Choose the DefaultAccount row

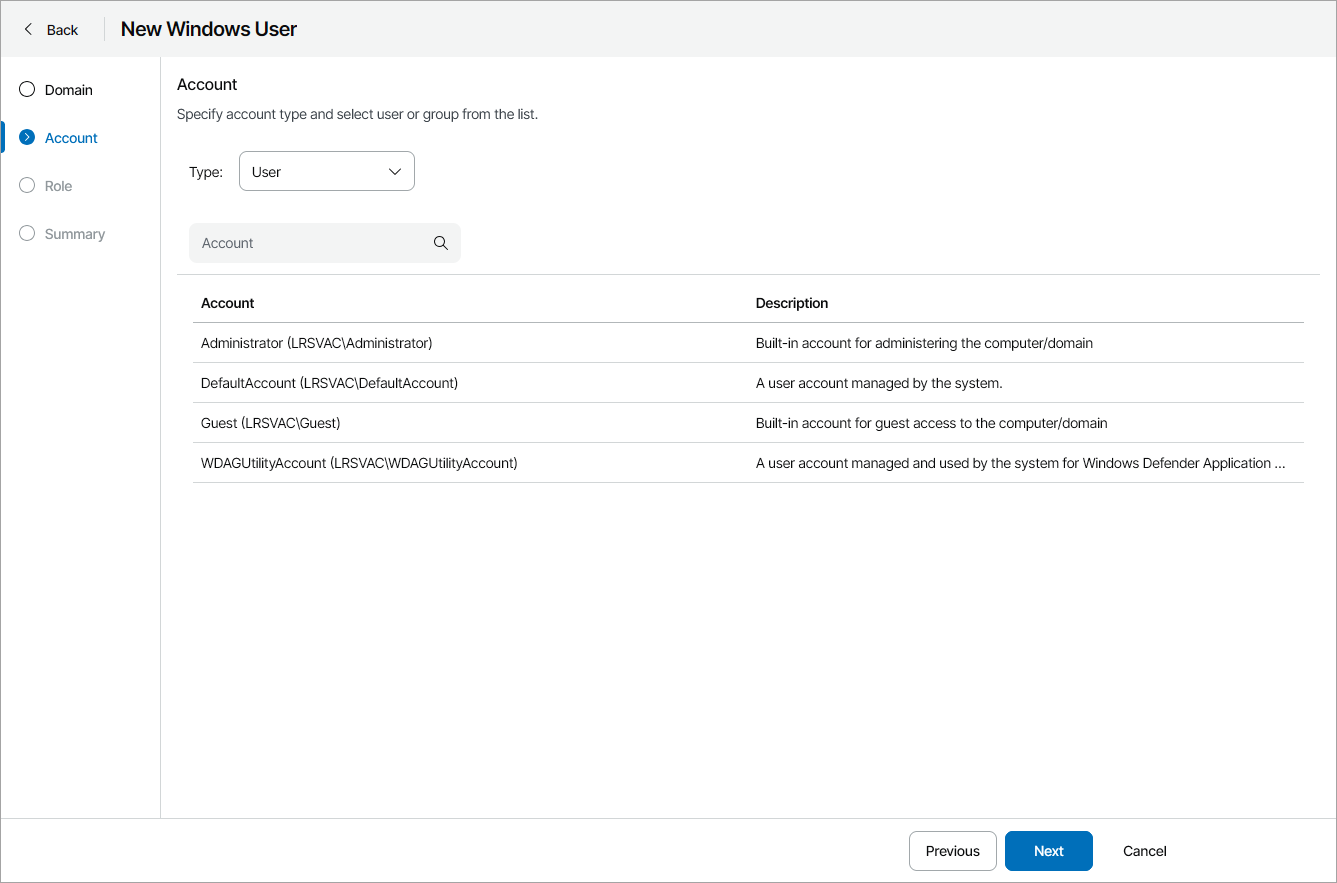click(x=330, y=383)
